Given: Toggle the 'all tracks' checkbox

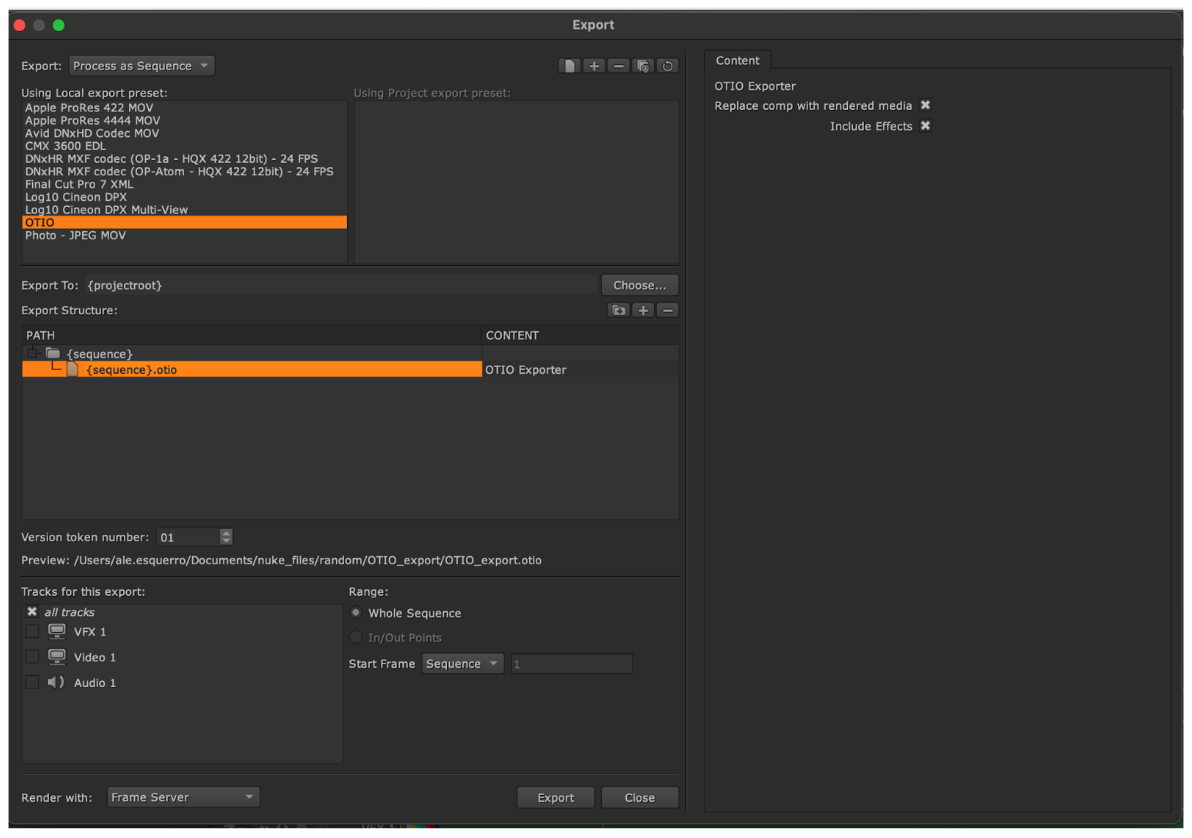Looking at the screenshot, I should click(x=32, y=612).
